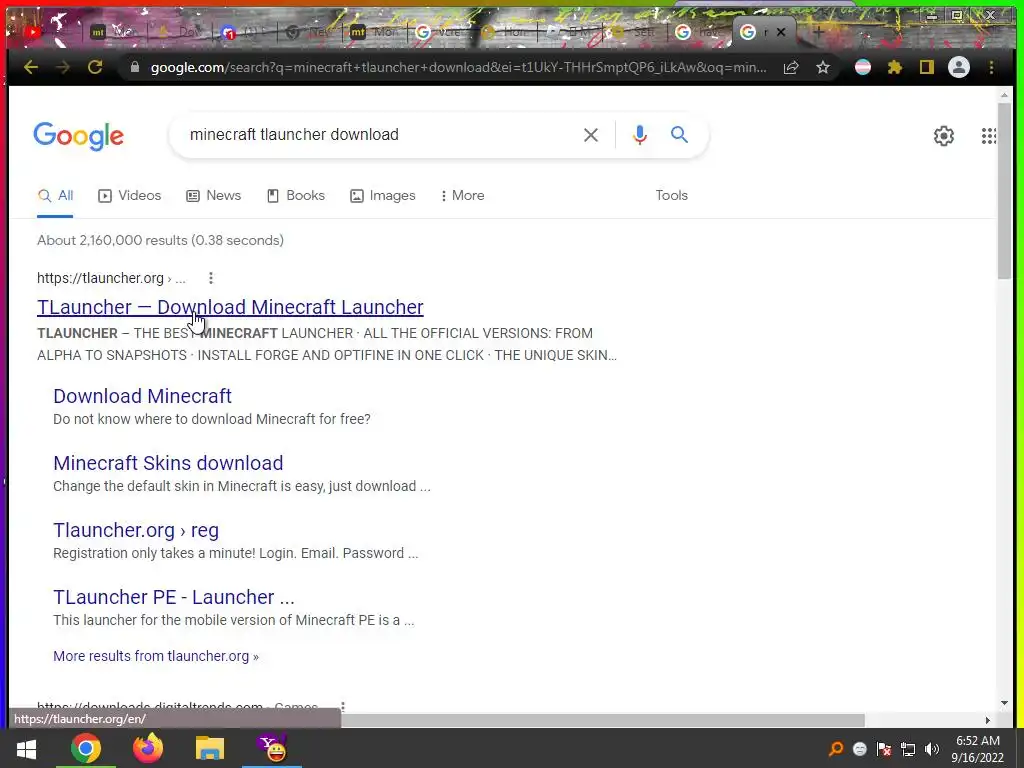Open the TLauncher PE - Launcher sitelink
Image resolution: width=1024 pixels, height=768 pixels.
174,597
